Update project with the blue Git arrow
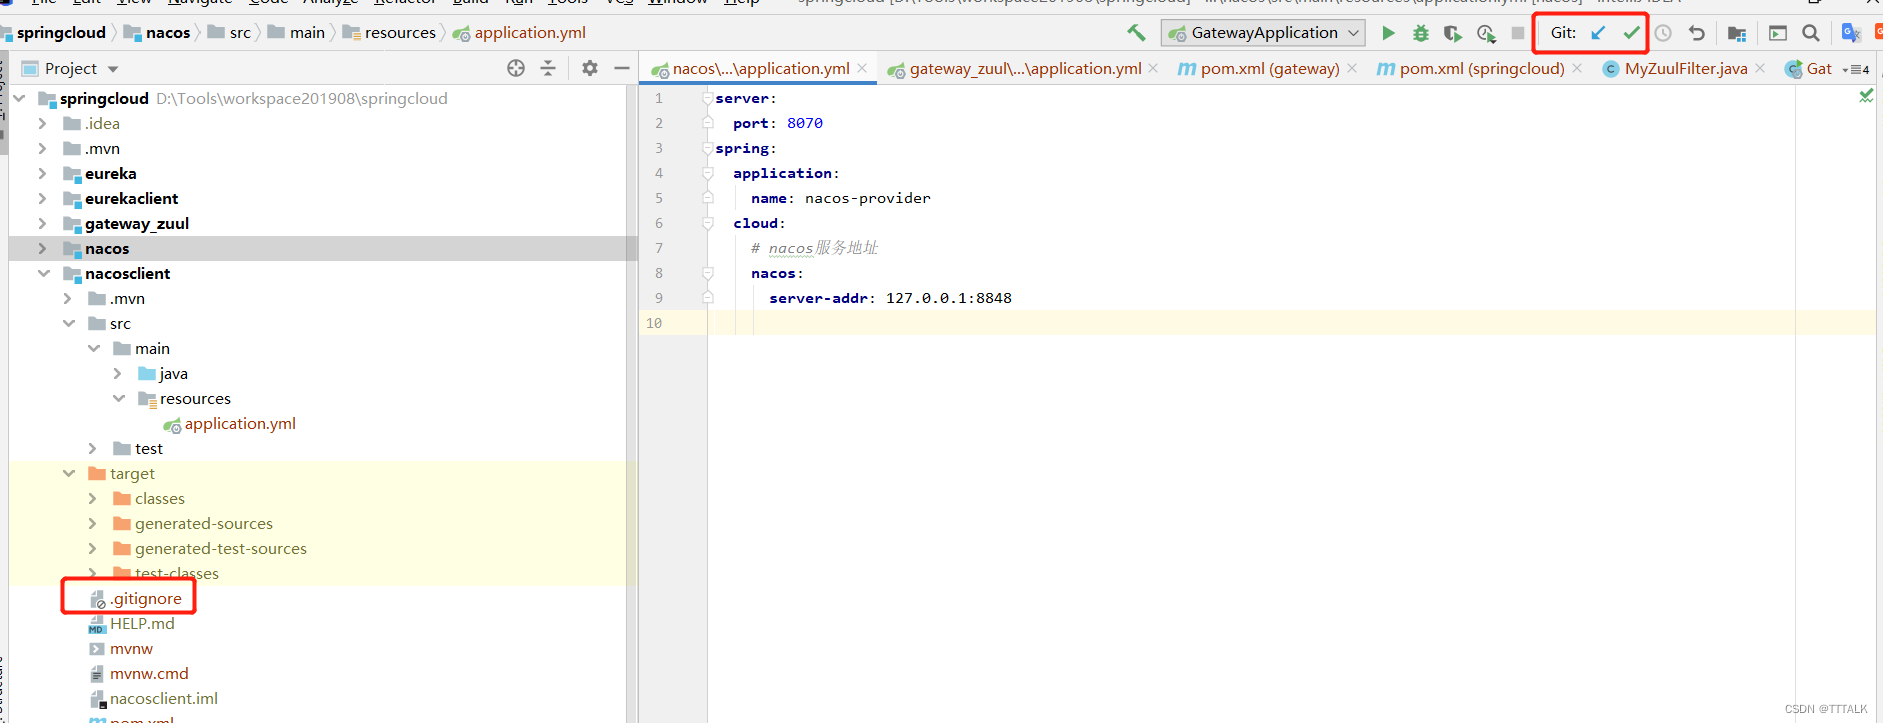The height and width of the screenshot is (723, 1883). 1598,33
